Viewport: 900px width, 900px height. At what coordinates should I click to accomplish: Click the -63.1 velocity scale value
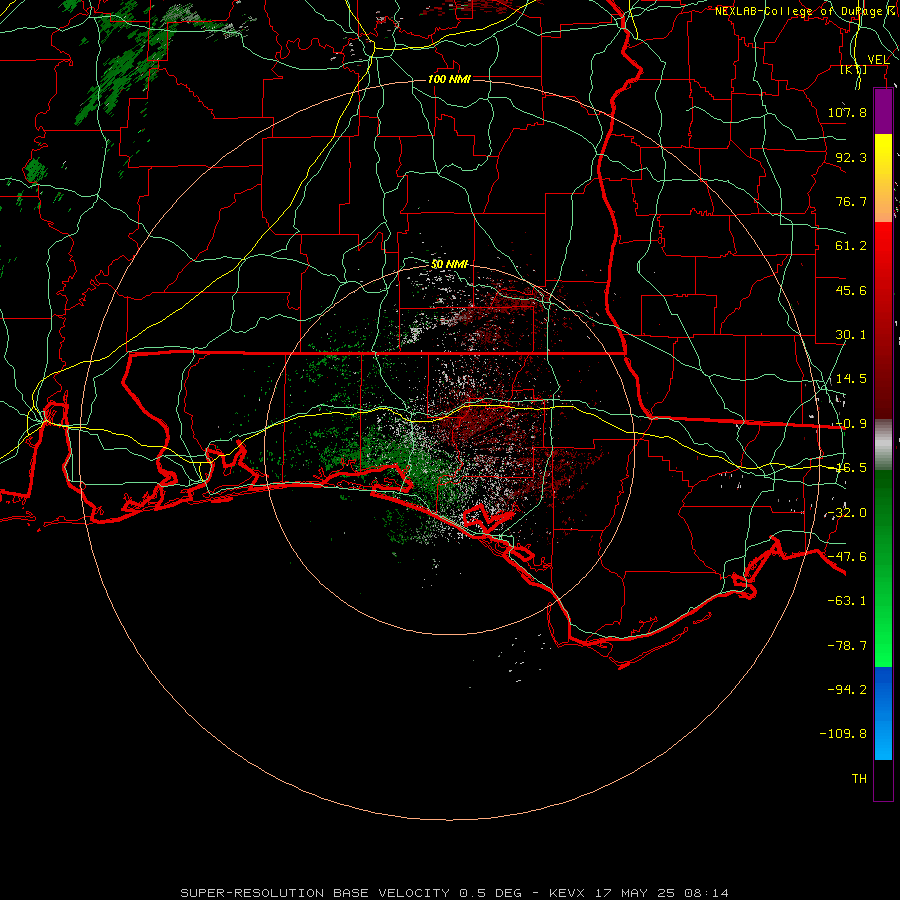[x=847, y=601]
